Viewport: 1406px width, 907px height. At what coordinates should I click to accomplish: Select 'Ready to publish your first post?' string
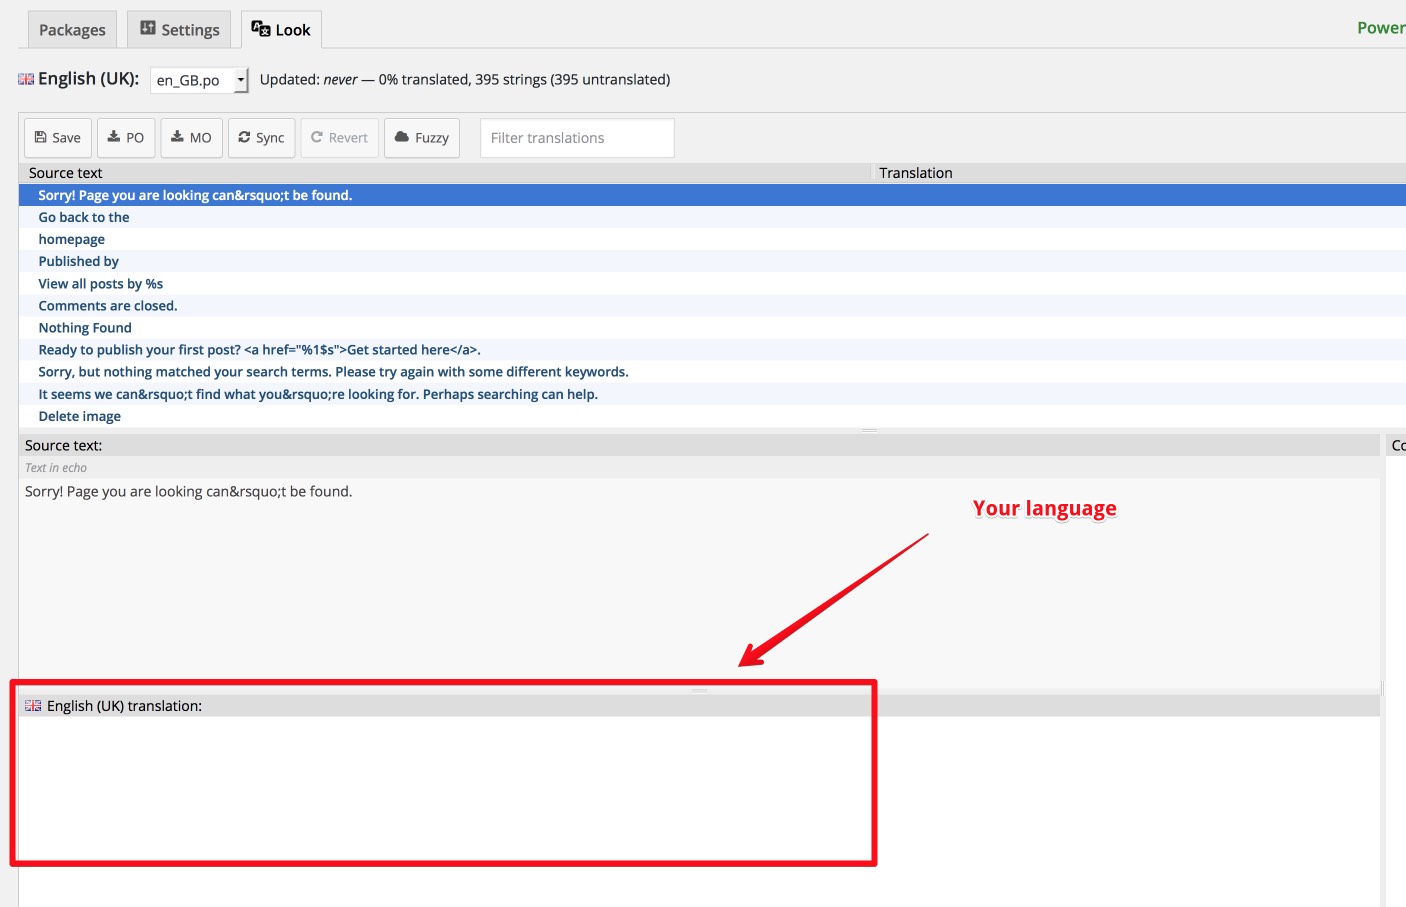(x=712, y=350)
